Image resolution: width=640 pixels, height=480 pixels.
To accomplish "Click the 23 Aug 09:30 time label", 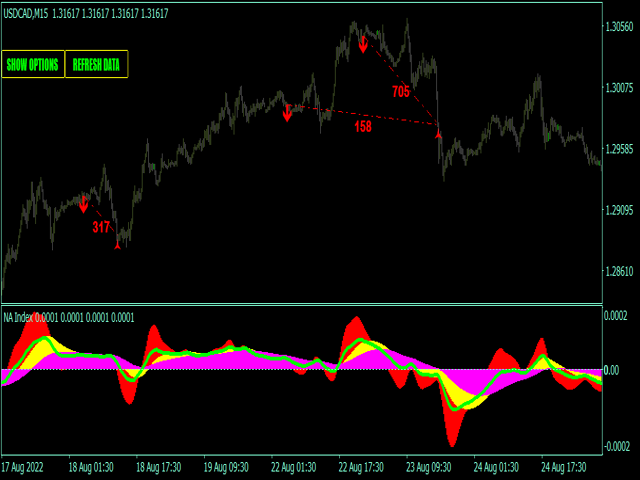I will coord(429,467).
